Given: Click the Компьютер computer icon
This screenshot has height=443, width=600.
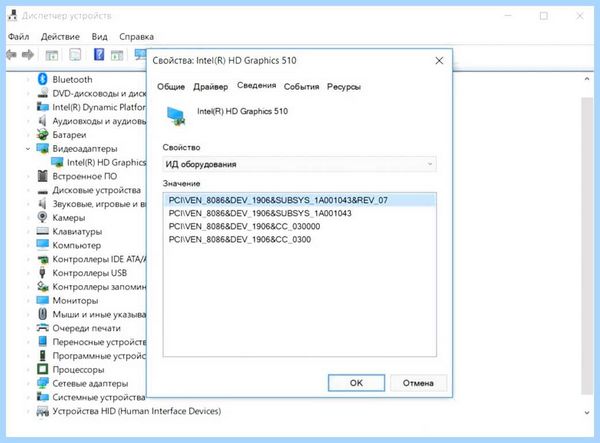Looking at the screenshot, I should click(42, 244).
